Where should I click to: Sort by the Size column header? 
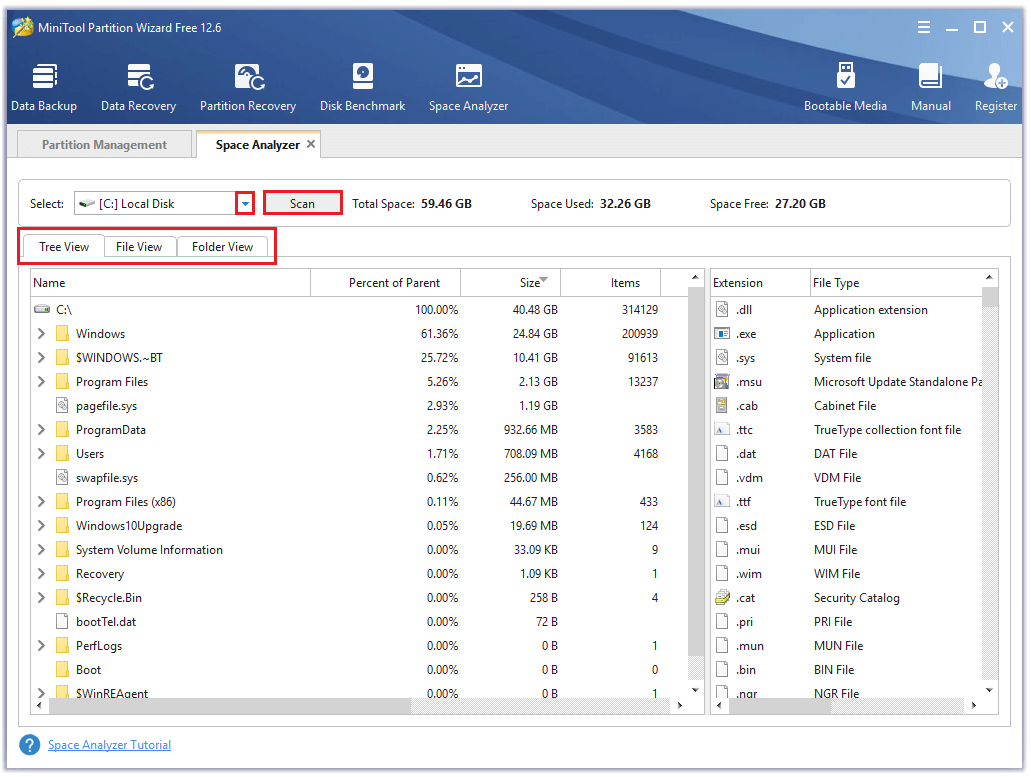[510, 283]
